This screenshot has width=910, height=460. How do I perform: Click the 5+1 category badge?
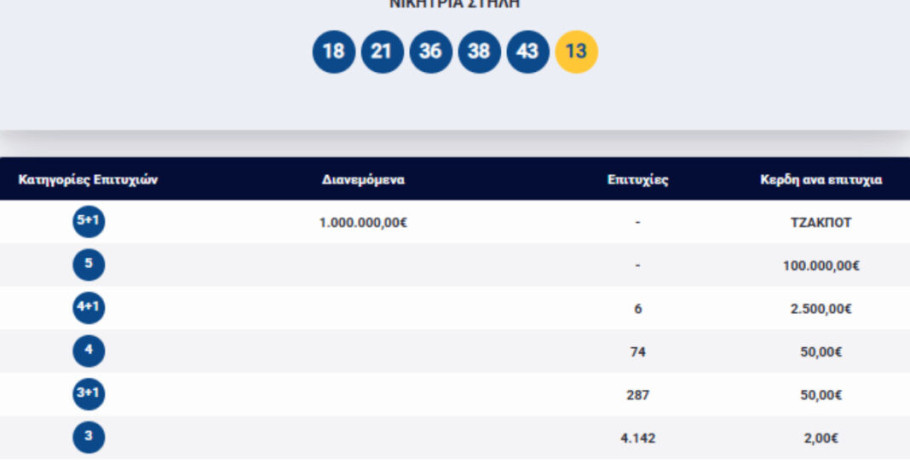pos(88,222)
